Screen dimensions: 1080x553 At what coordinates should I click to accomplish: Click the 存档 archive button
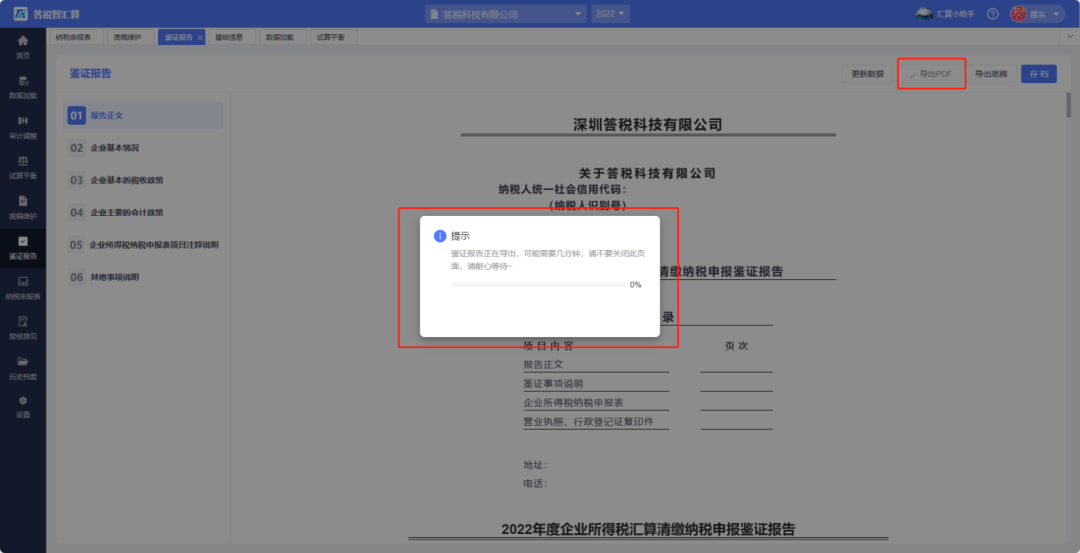click(x=1039, y=74)
